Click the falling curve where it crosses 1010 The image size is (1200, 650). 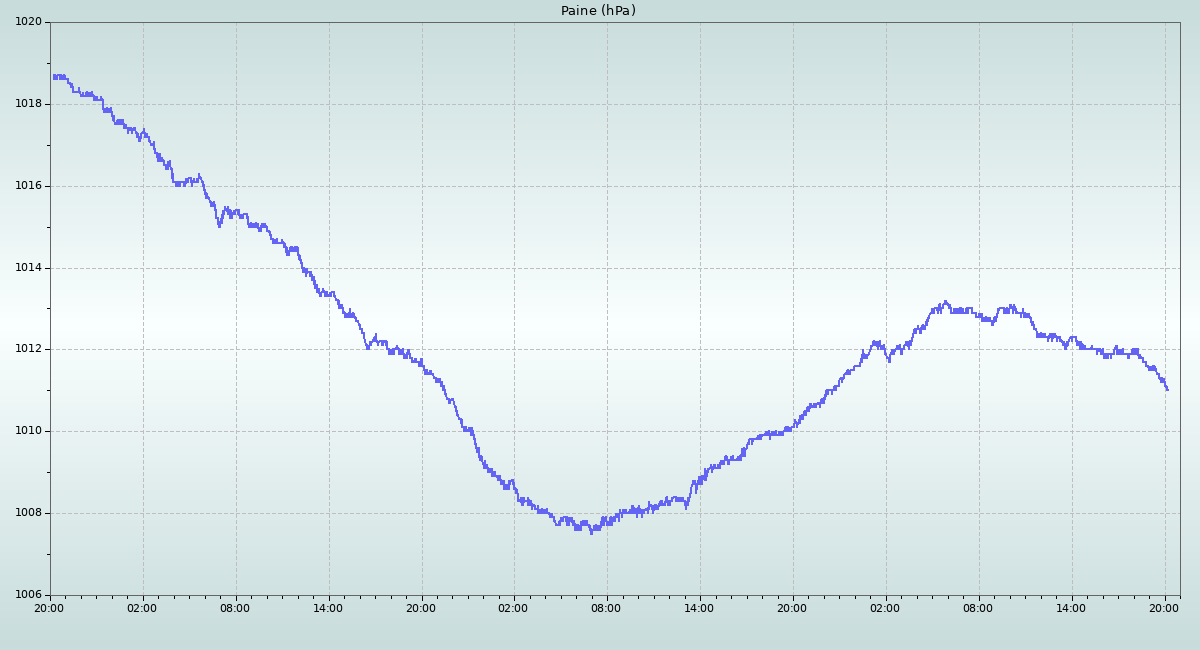467,430
